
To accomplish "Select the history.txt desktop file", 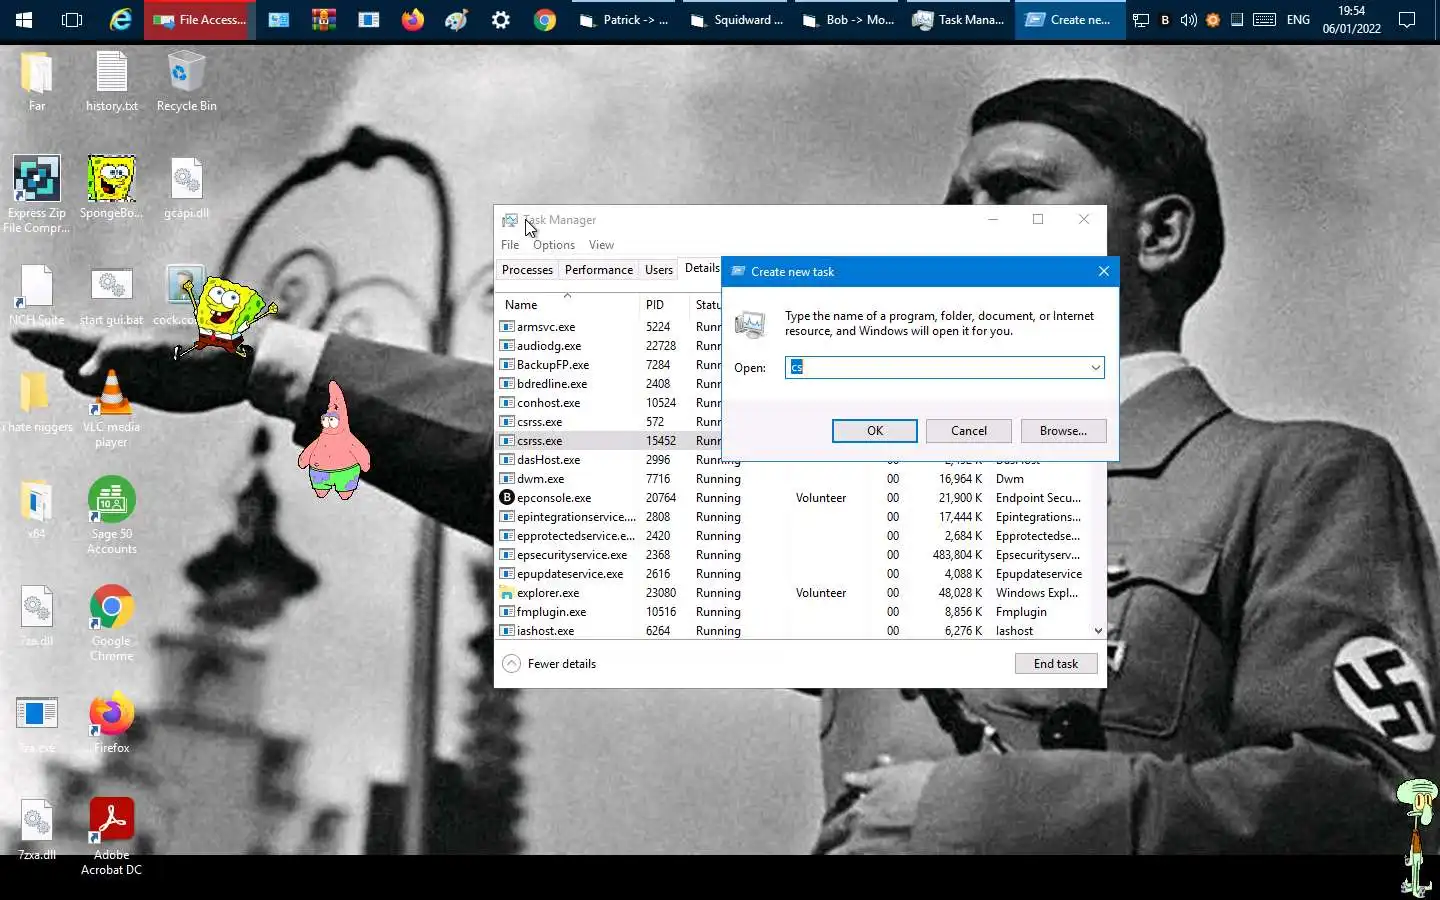I will (111, 82).
